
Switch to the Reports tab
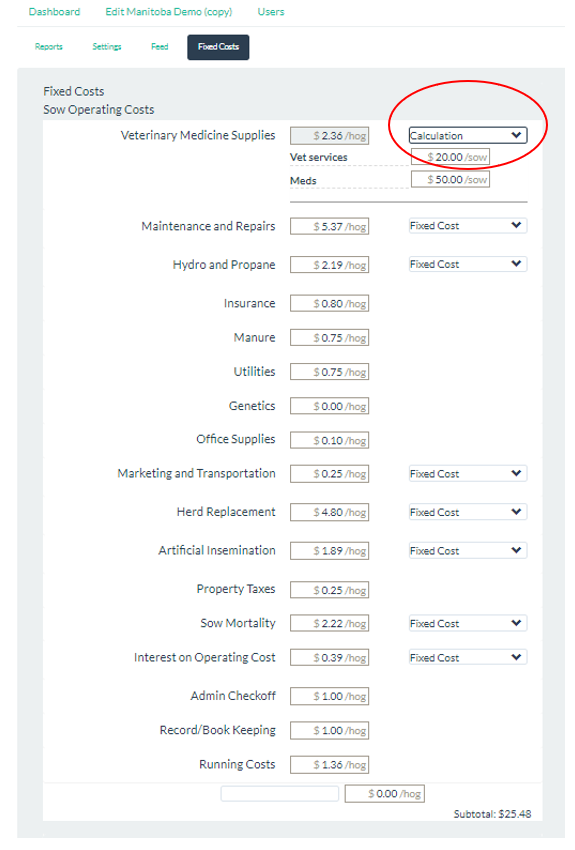(49, 47)
